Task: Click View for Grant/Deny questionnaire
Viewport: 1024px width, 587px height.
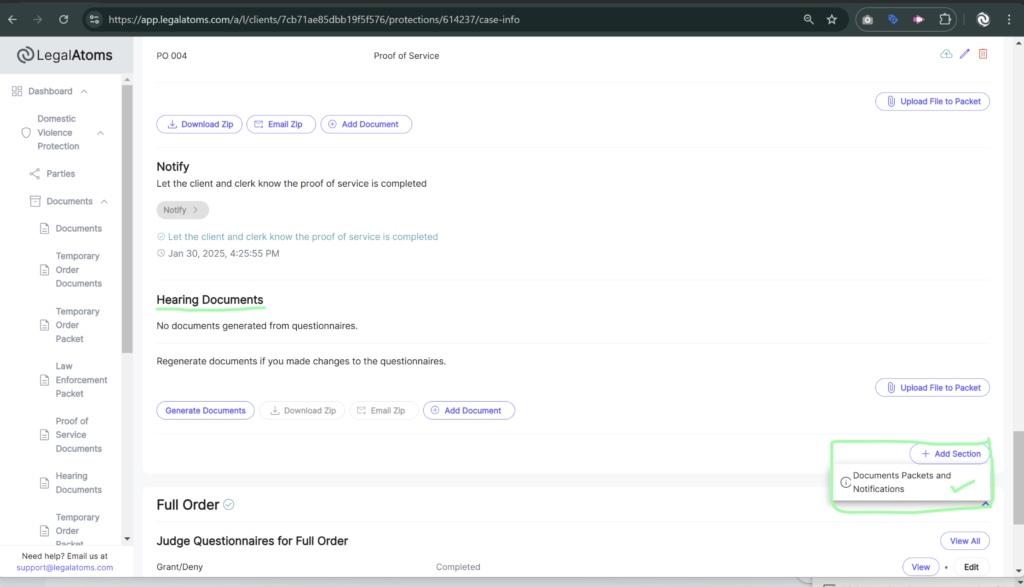Action: (921, 567)
